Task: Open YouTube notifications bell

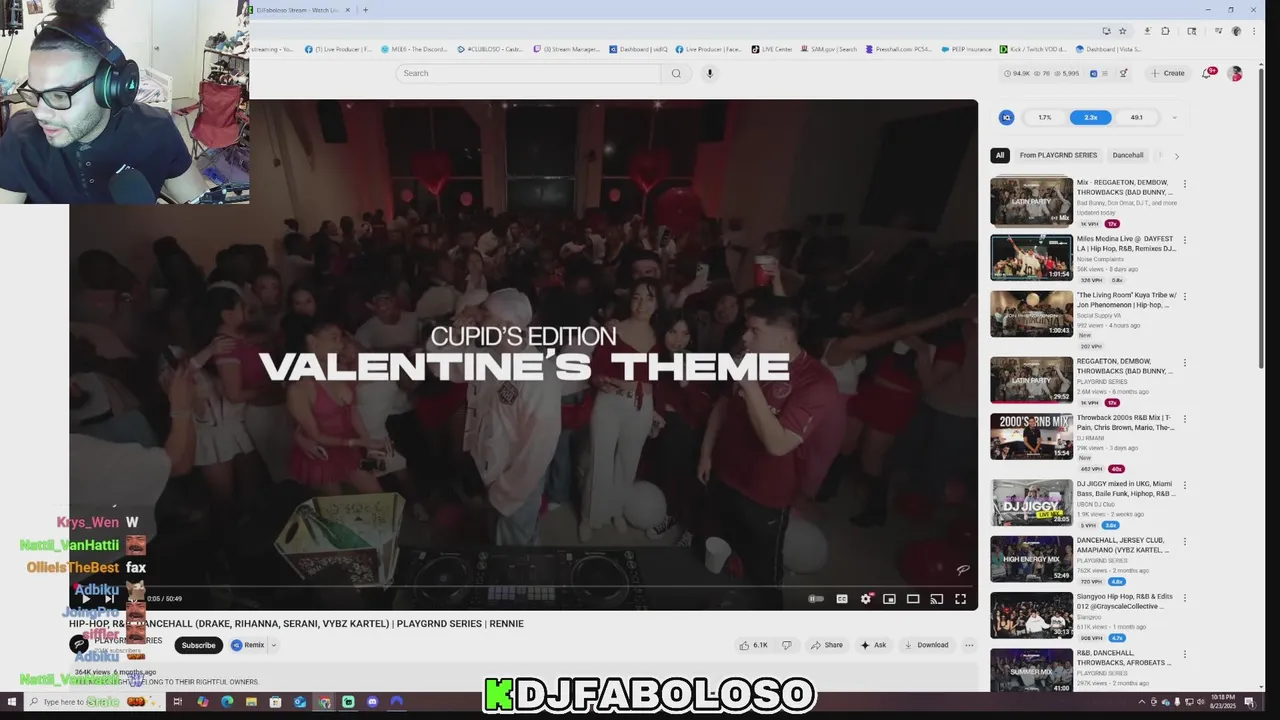Action: point(1207,73)
